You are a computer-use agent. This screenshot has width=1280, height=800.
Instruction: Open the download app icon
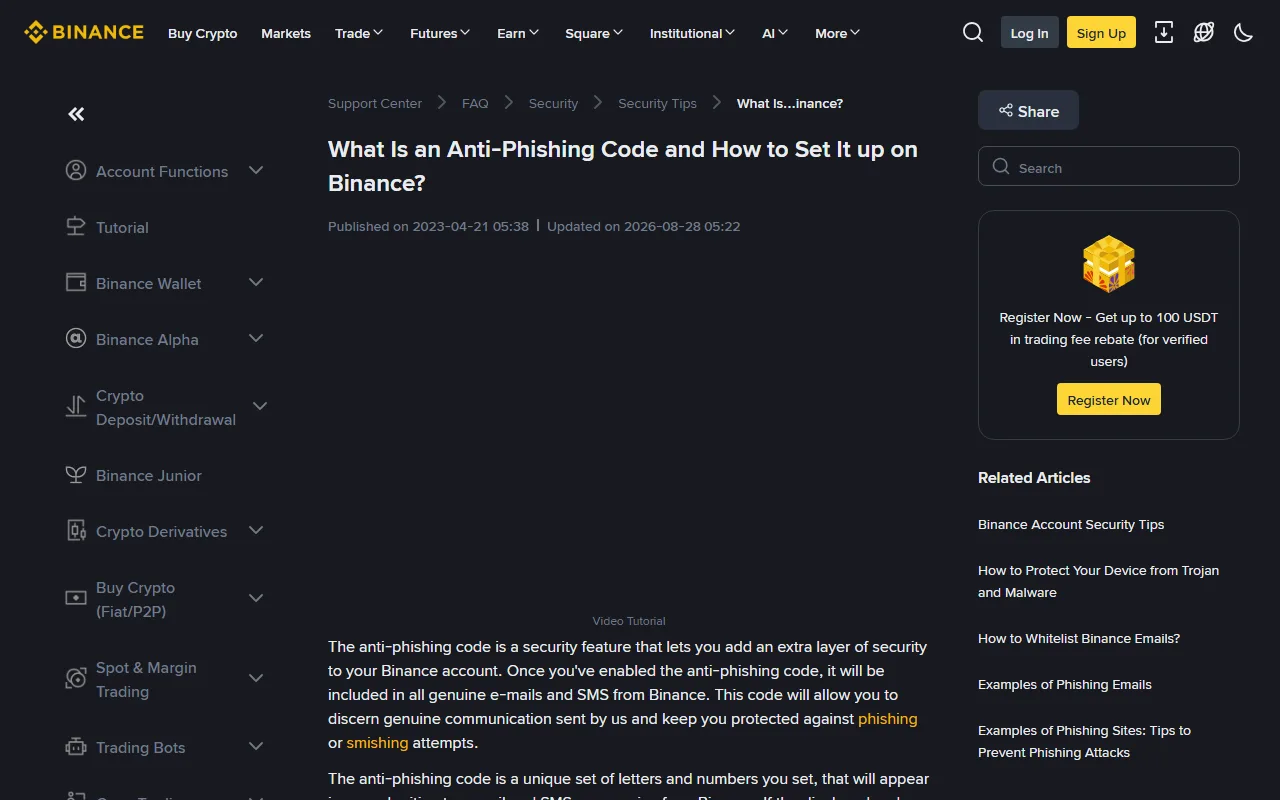pyautogui.click(x=1164, y=32)
